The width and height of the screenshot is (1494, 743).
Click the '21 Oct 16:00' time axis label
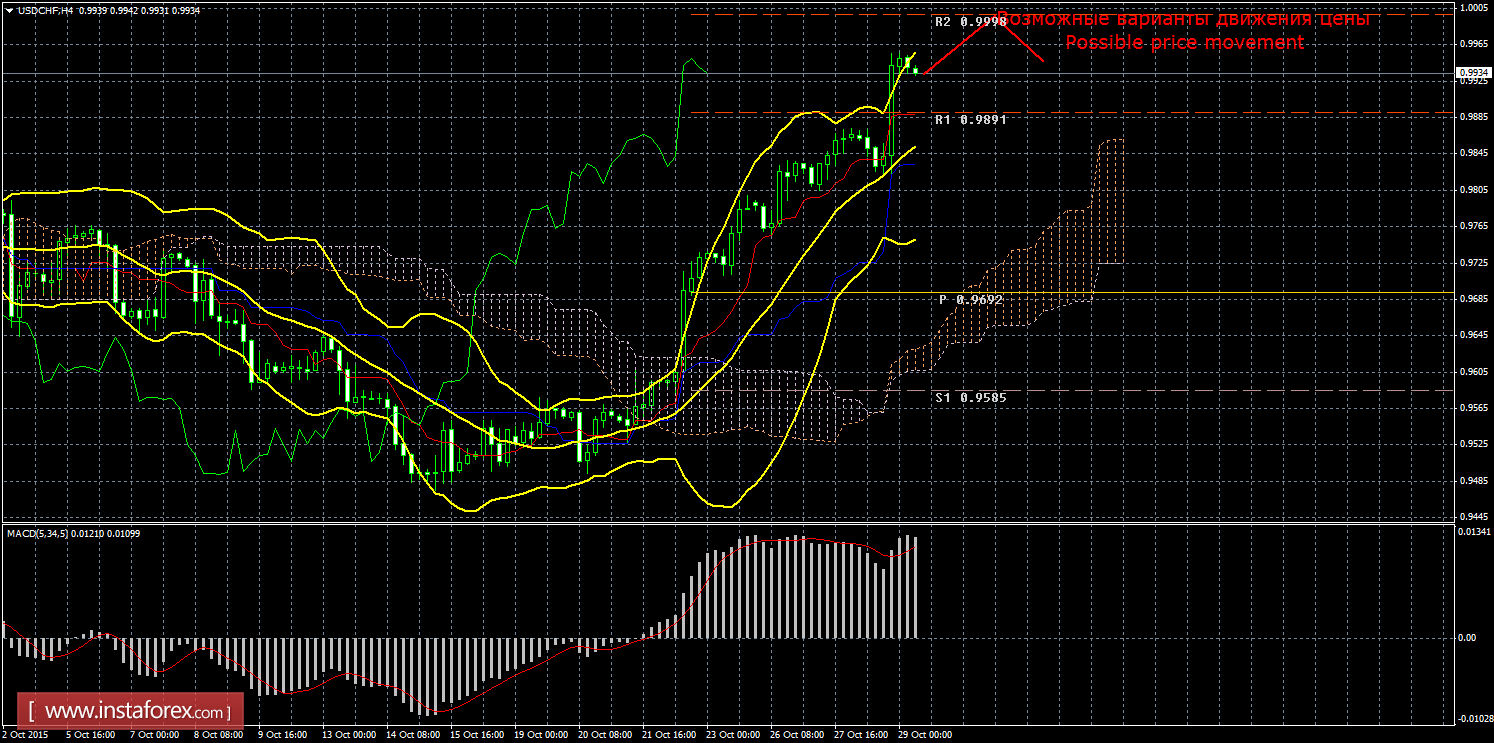click(667, 734)
